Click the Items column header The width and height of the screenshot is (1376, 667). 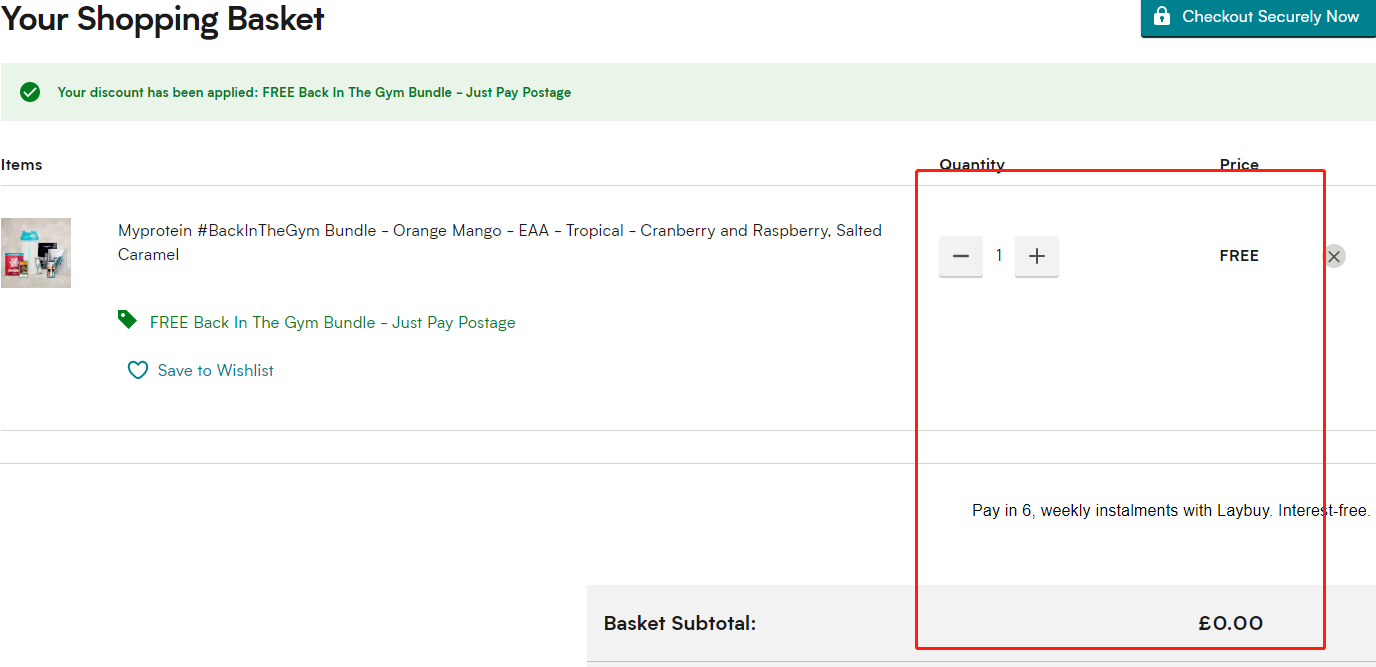[x=22, y=164]
